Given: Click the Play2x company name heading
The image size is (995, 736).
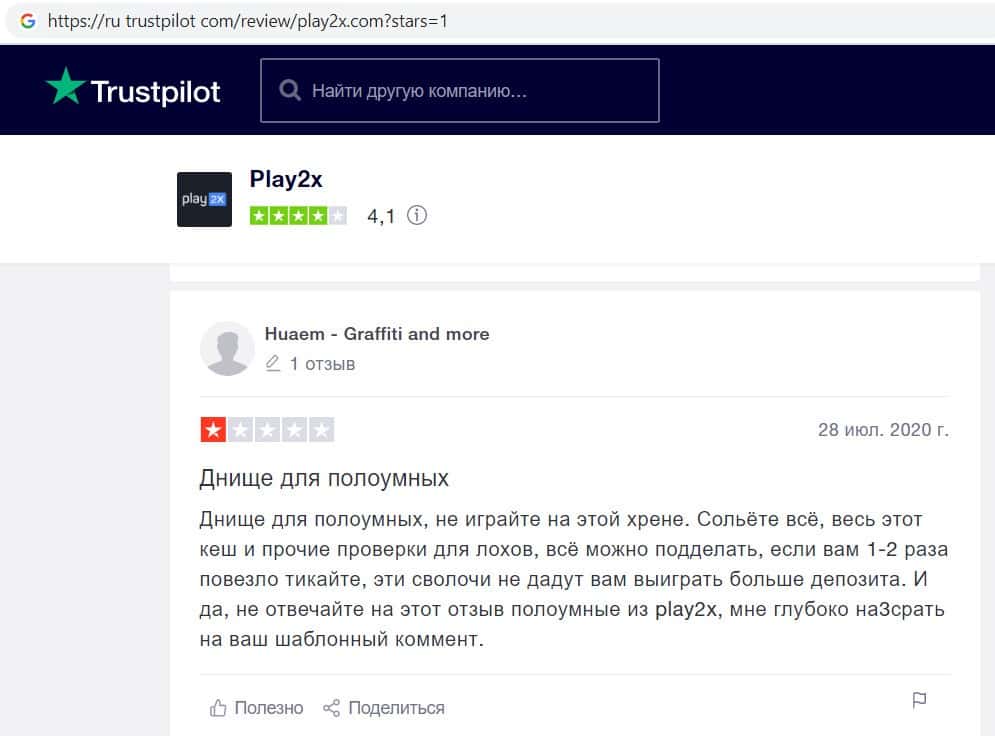Looking at the screenshot, I should (286, 180).
